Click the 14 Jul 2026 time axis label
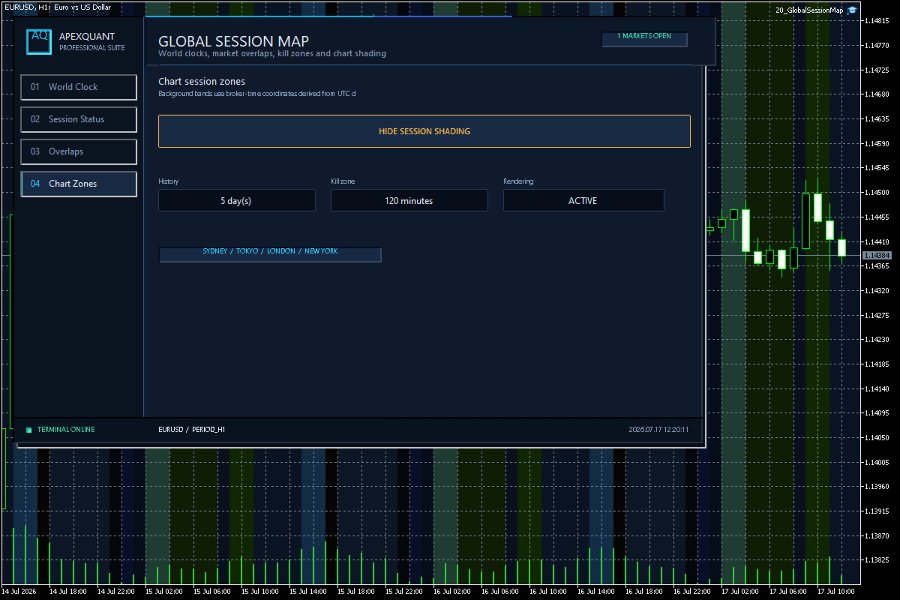 coord(18,591)
